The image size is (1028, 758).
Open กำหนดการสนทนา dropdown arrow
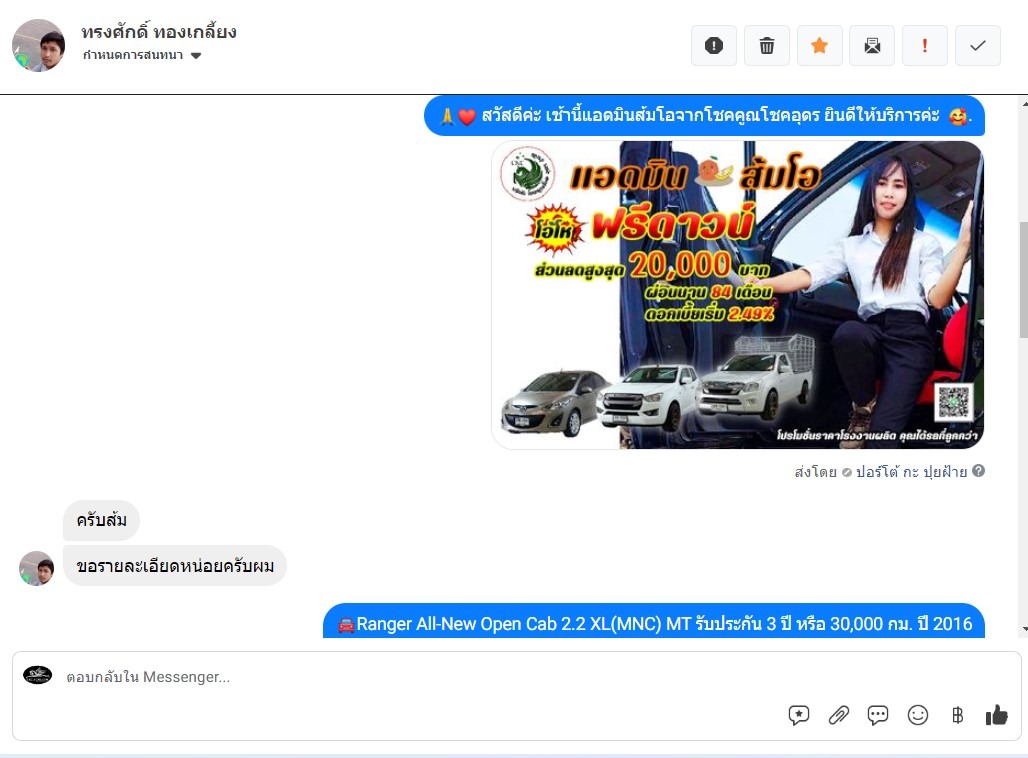click(x=195, y=56)
